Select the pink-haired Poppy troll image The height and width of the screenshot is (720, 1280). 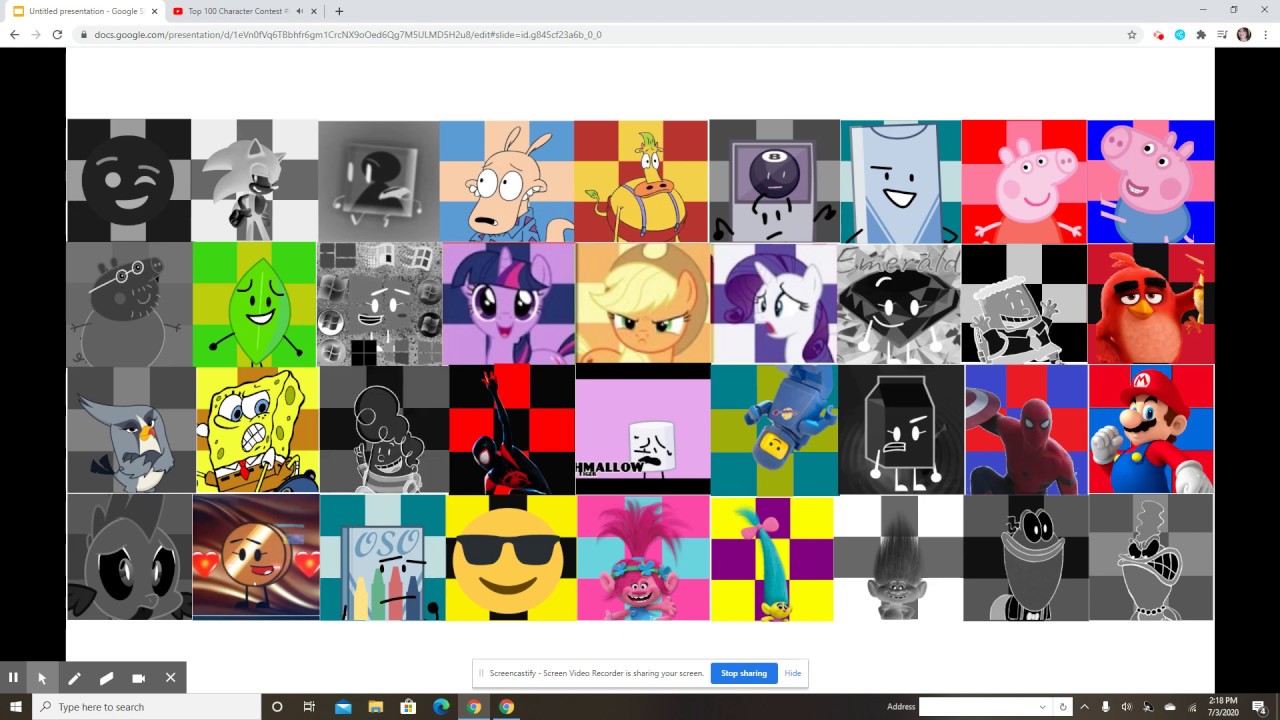[x=643, y=558]
